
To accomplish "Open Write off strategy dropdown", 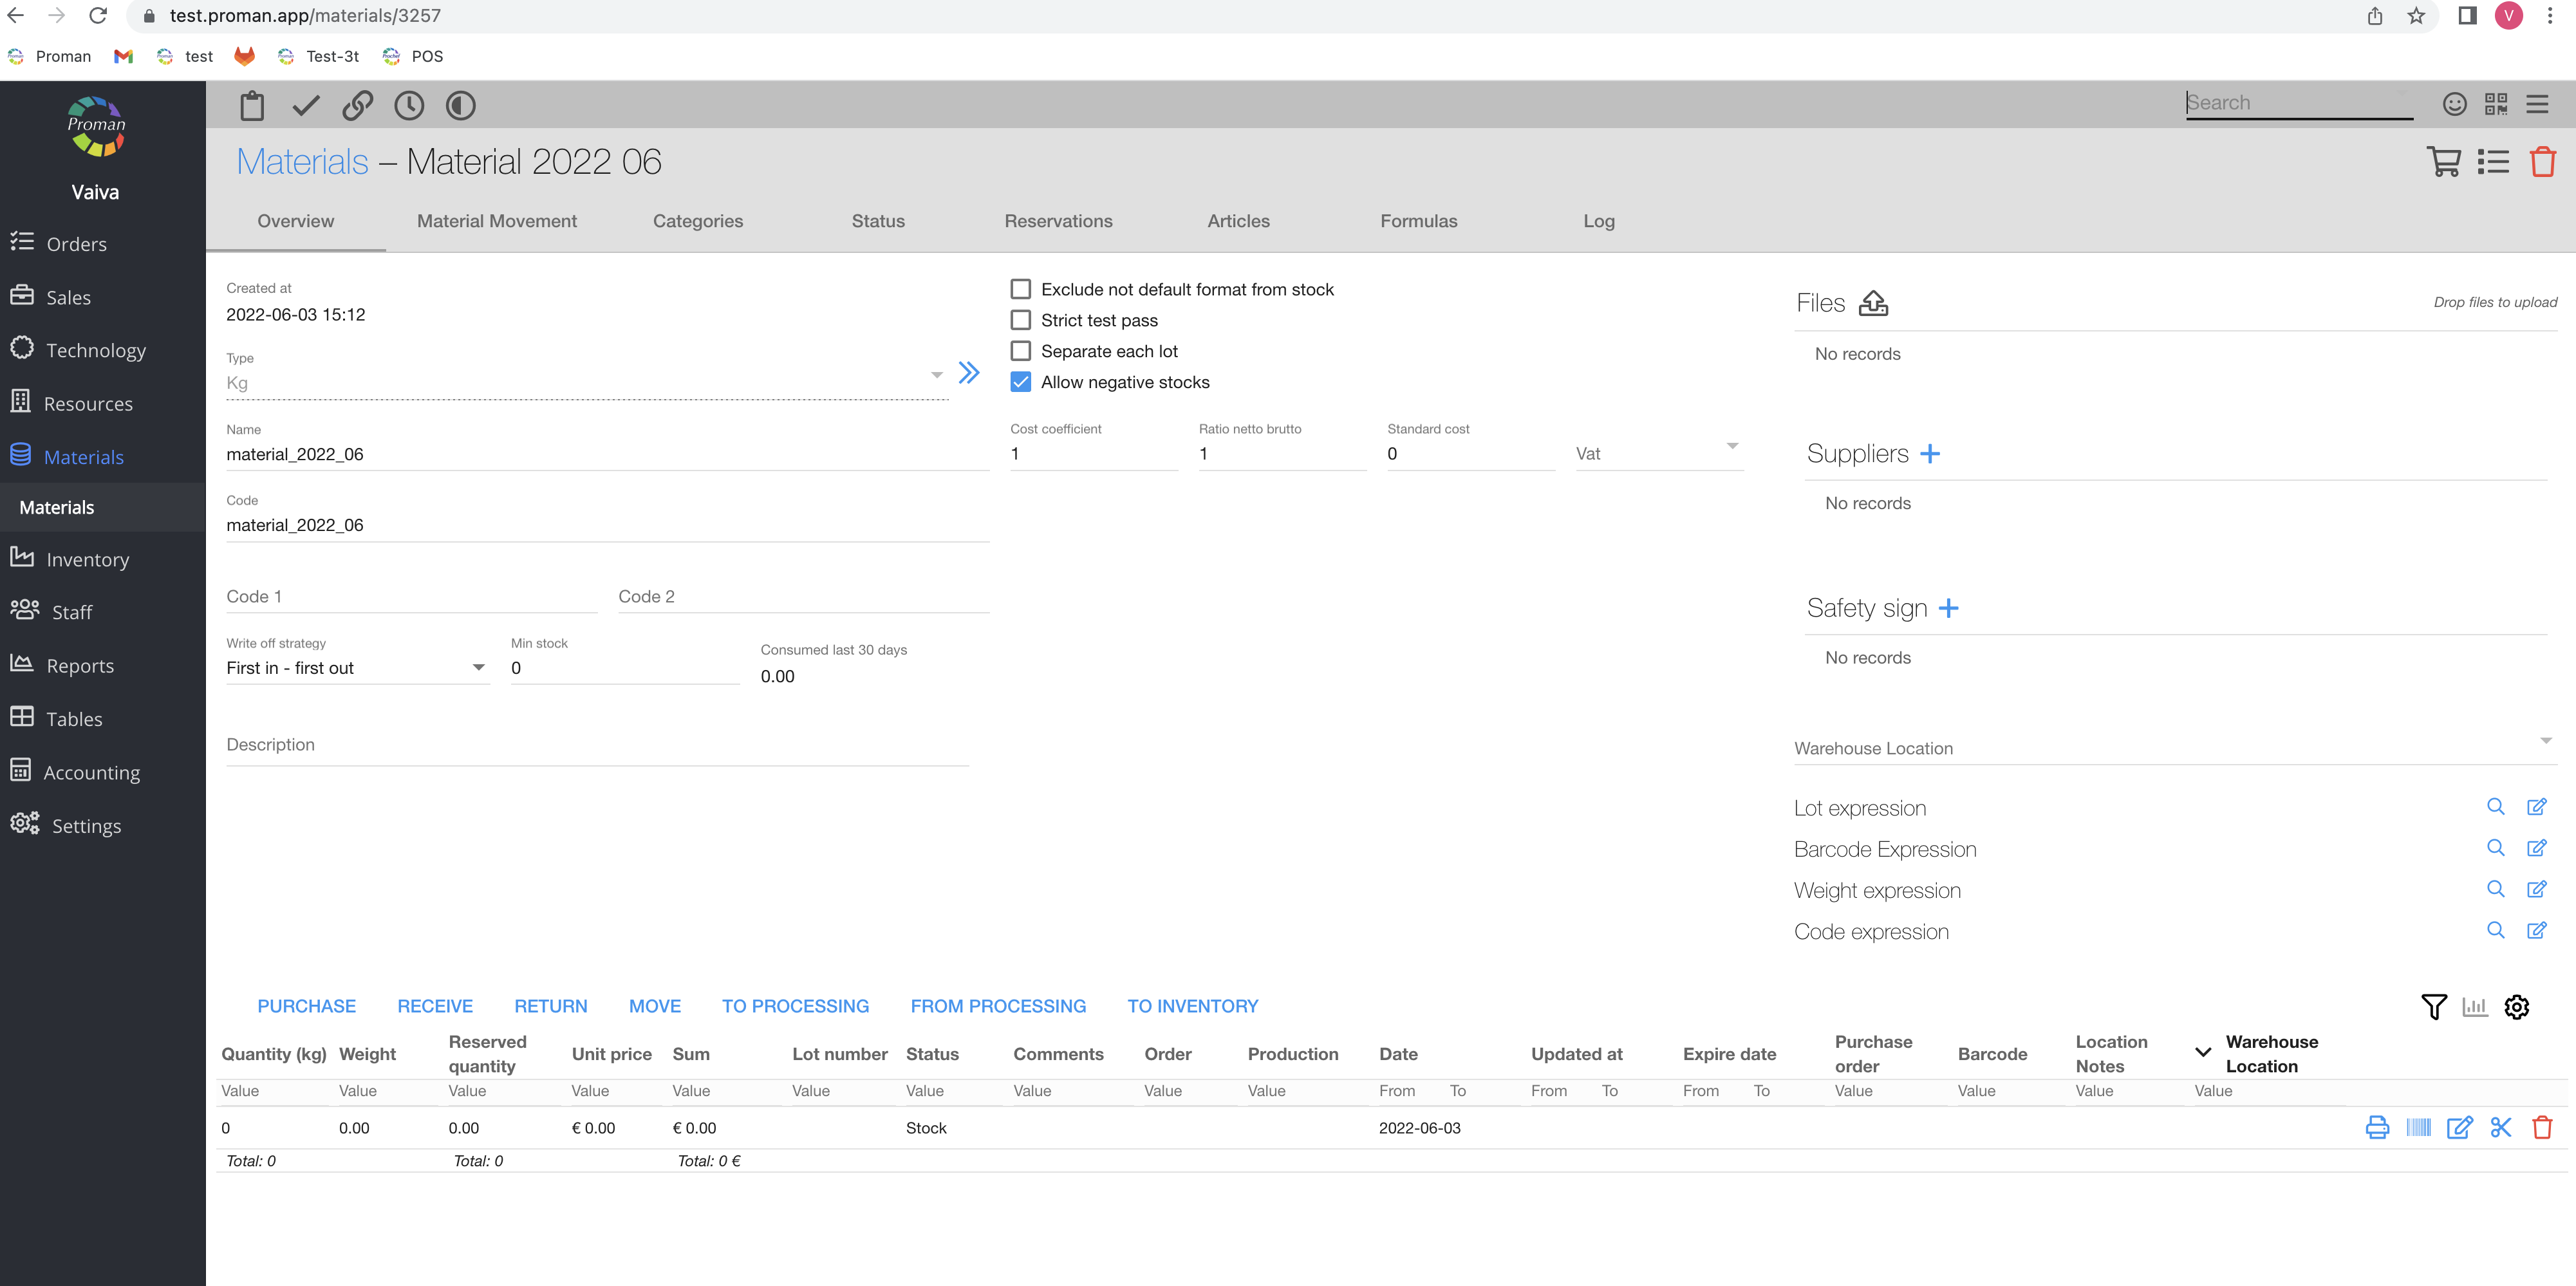I will click(356, 668).
